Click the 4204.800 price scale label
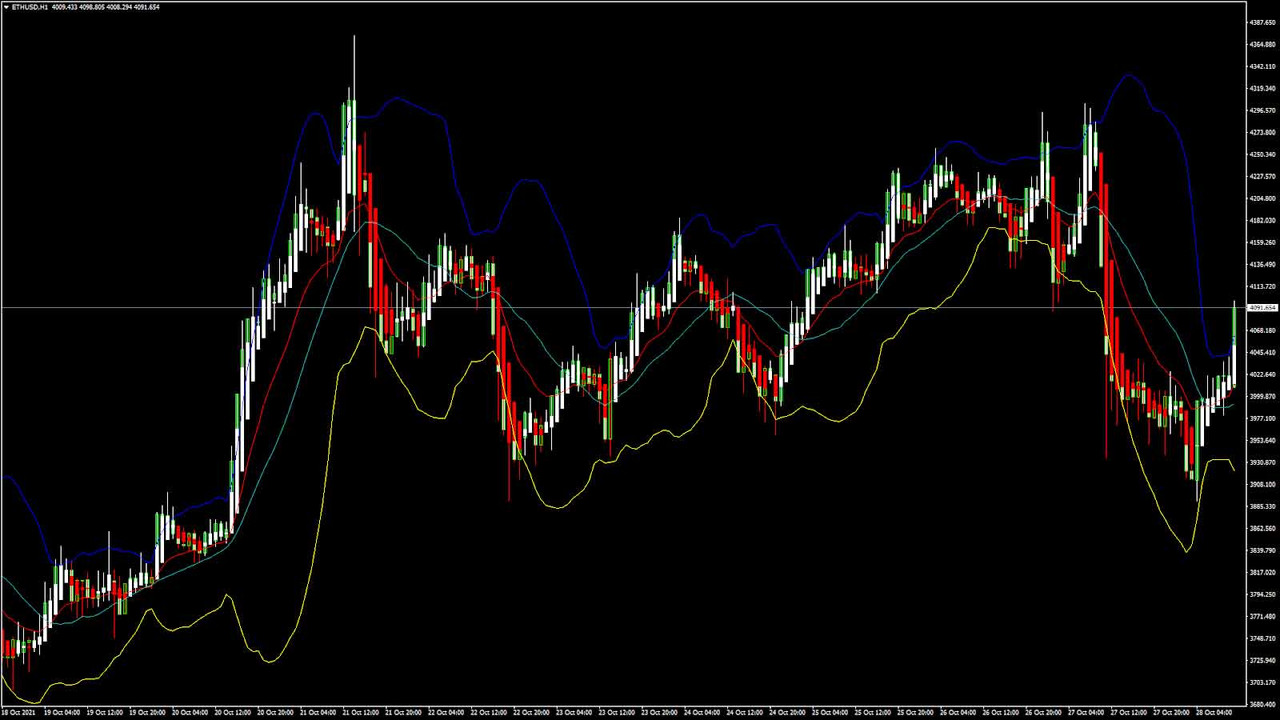Image resolution: width=1280 pixels, height=720 pixels. click(x=1262, y=198)
